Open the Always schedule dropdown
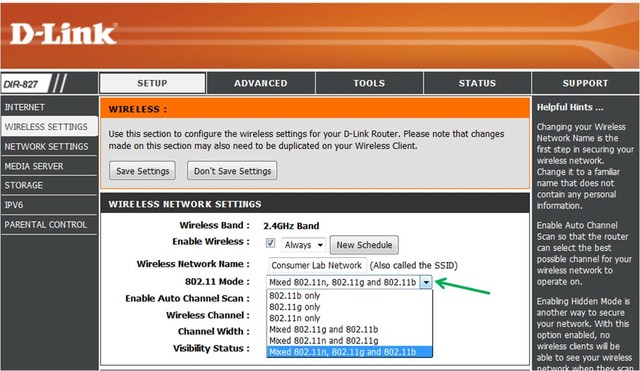Image resolution: width=640 pixels, height=371 pixels. click(x=304, y=245)
